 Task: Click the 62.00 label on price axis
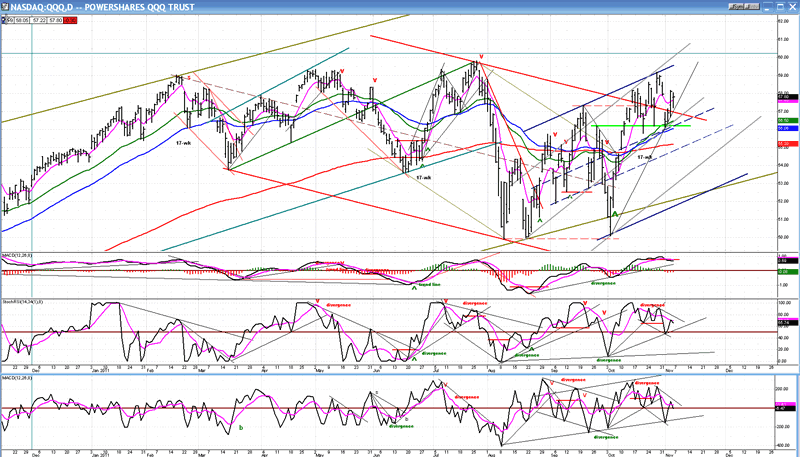[784, 21]
